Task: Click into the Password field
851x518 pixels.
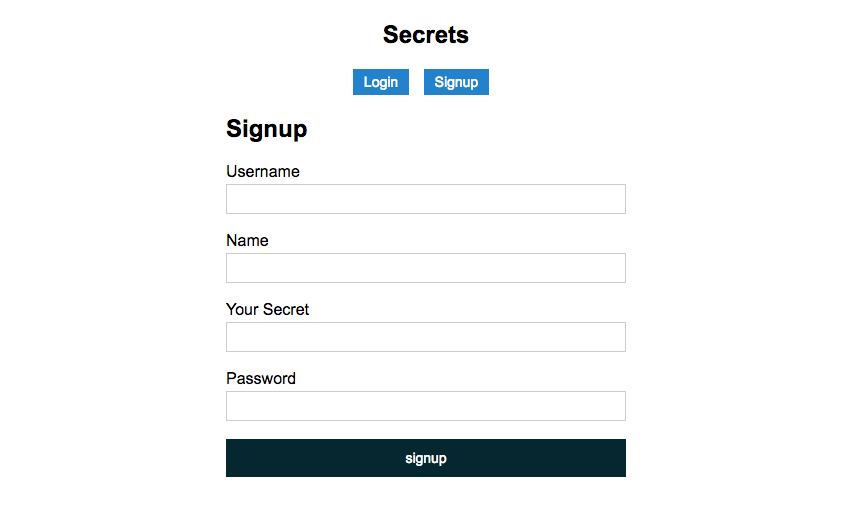Action: coord(425,406)
